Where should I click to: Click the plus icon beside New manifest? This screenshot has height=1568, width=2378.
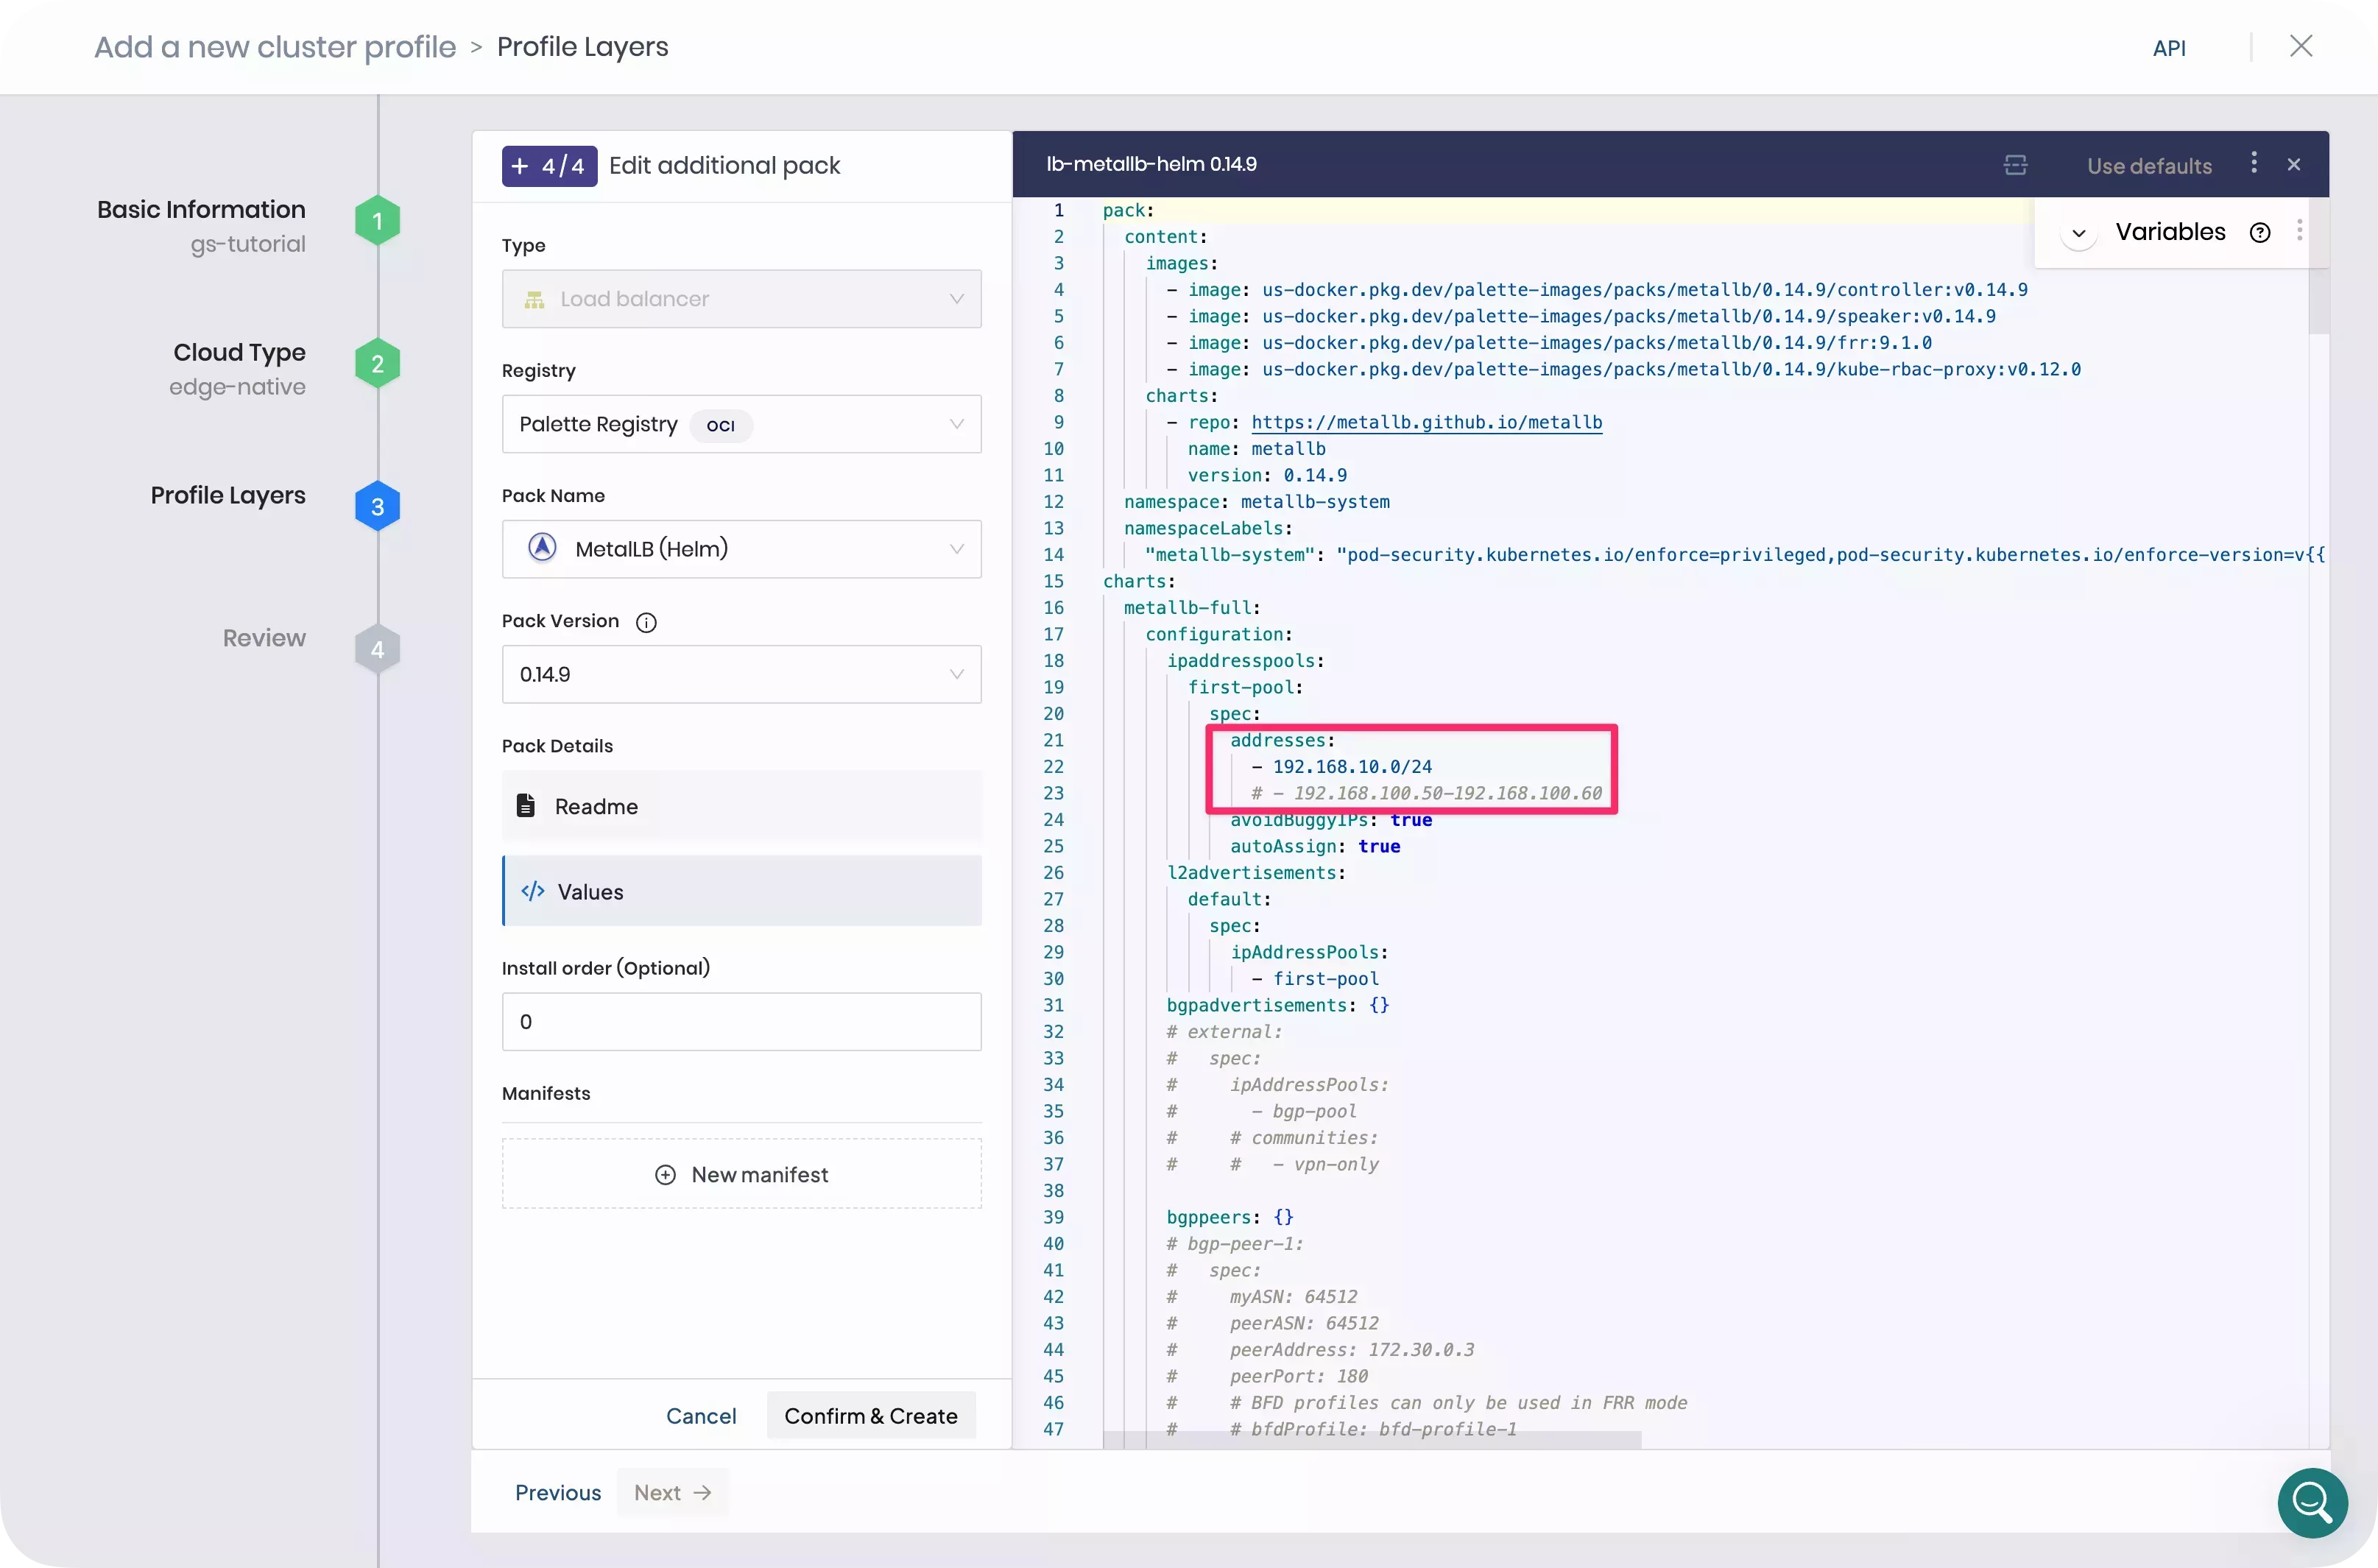pos(665,1174)
